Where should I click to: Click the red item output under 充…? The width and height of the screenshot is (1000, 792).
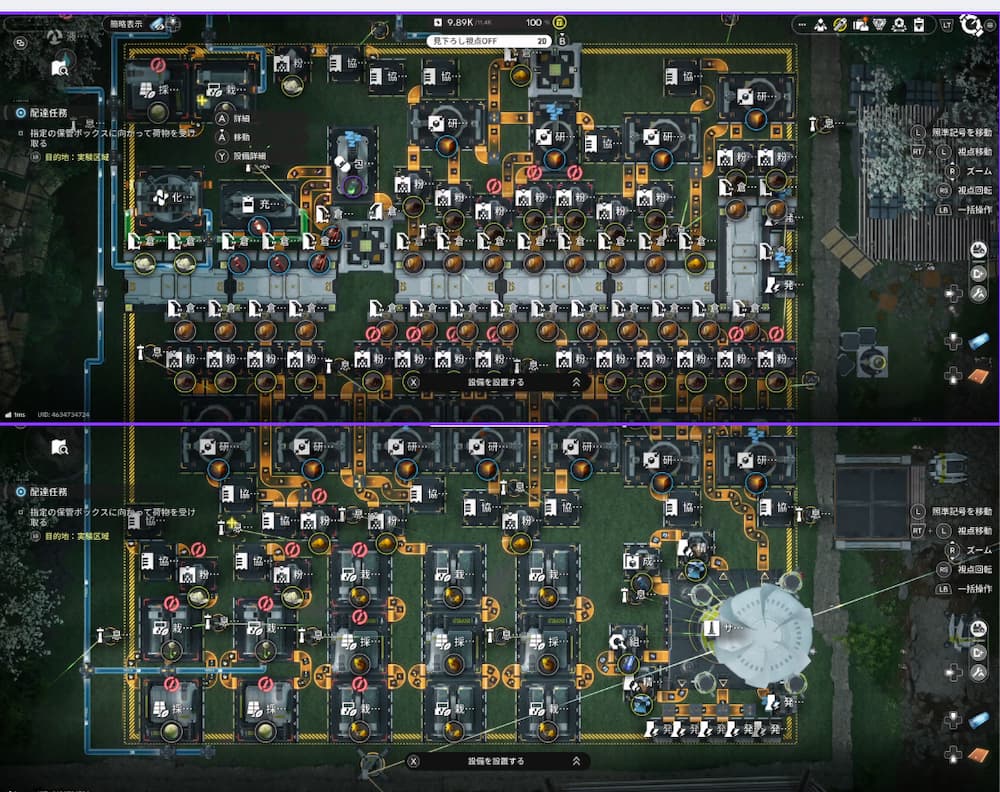click(x=259, y=226)
